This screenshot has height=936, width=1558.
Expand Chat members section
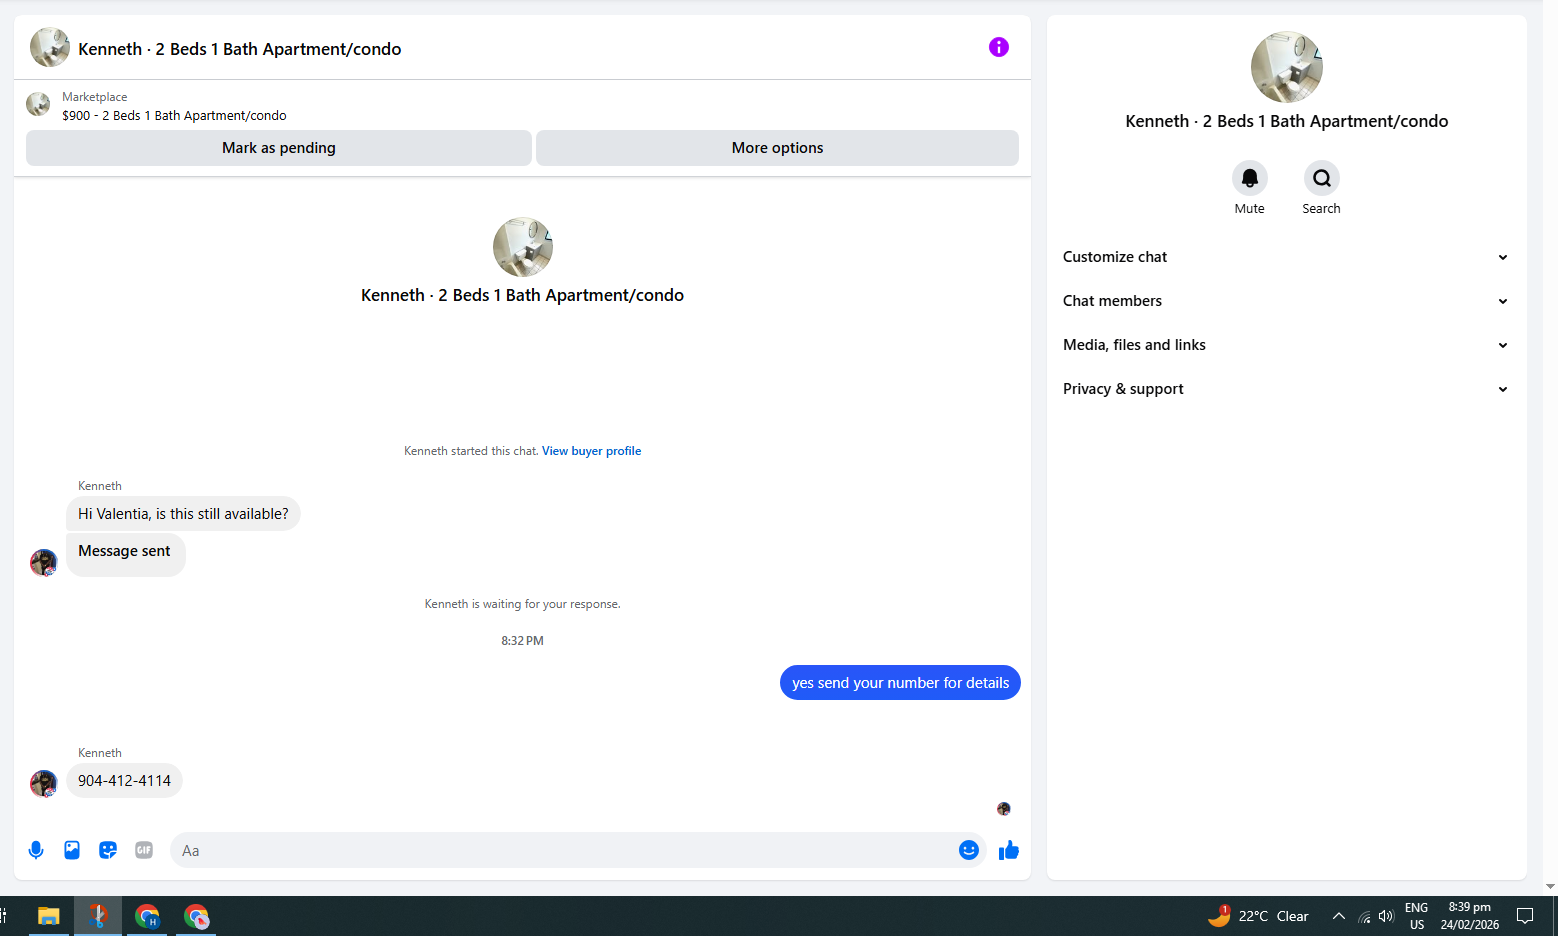[x=1286, y=301]
